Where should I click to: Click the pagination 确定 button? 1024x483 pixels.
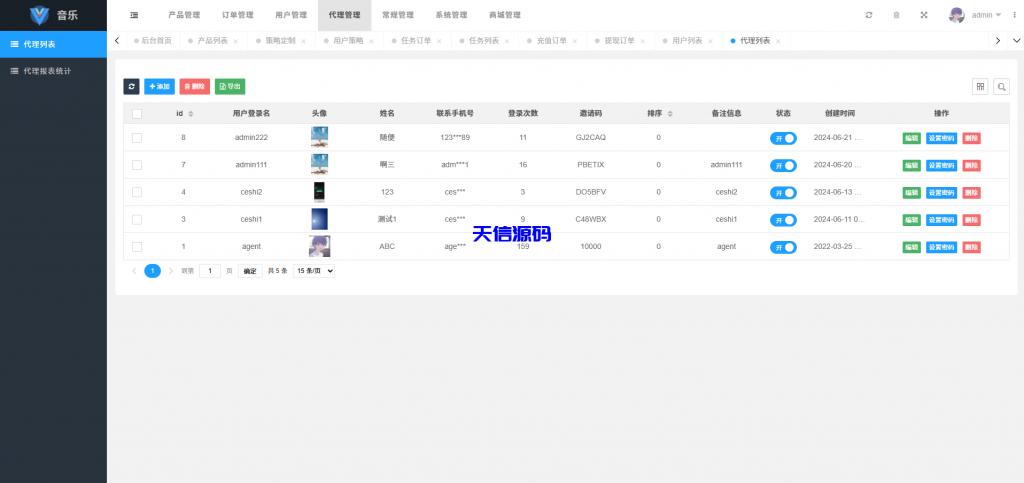(250, 271)
